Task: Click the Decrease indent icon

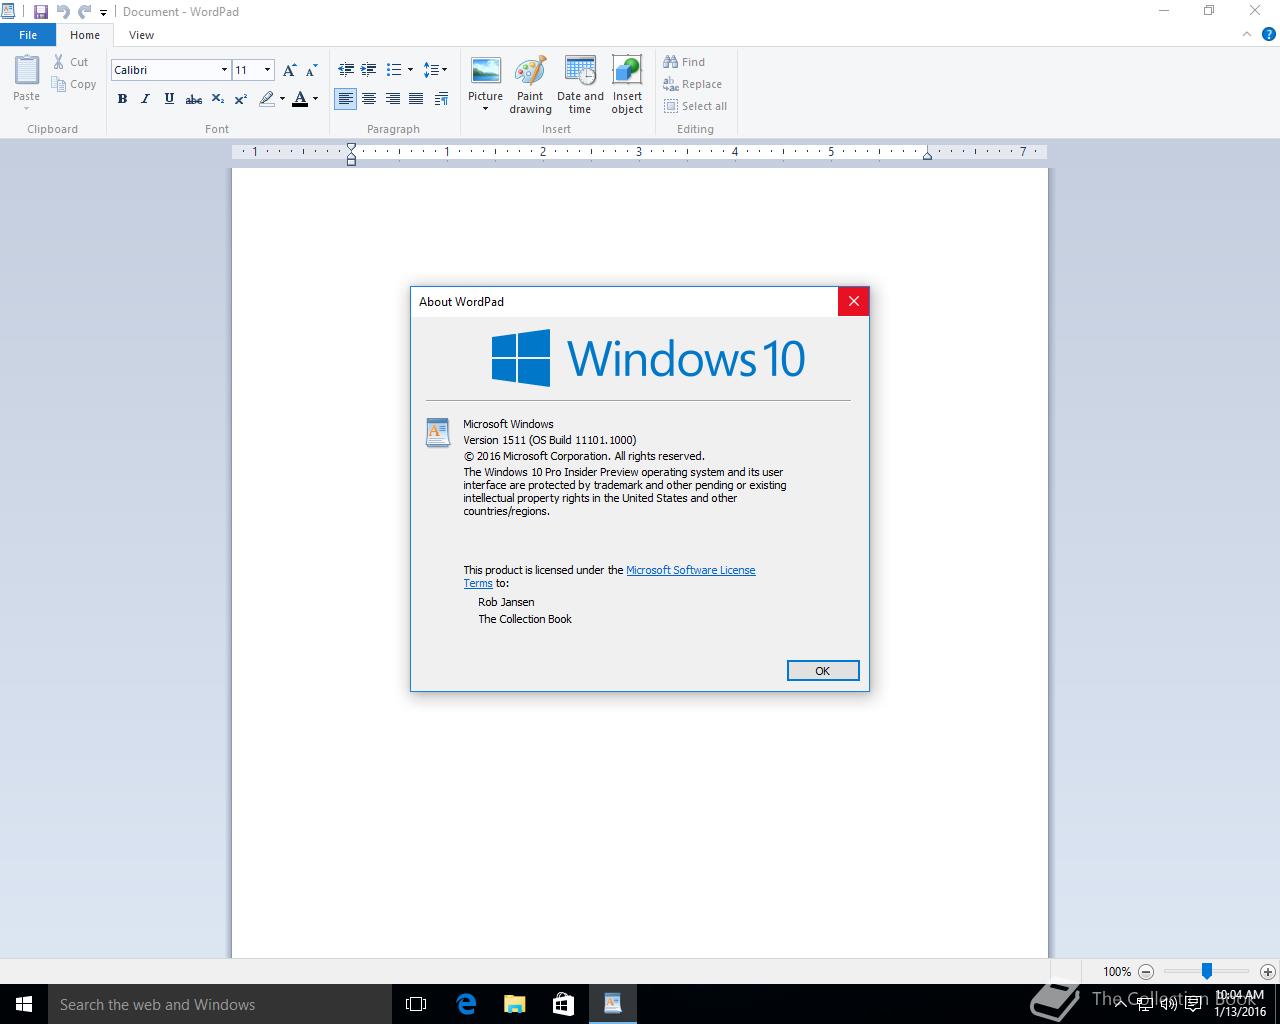Action: point(346,70)
